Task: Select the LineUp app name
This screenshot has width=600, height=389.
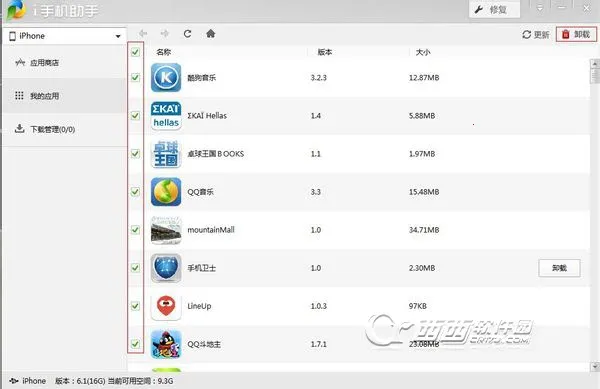Action: 199,306
